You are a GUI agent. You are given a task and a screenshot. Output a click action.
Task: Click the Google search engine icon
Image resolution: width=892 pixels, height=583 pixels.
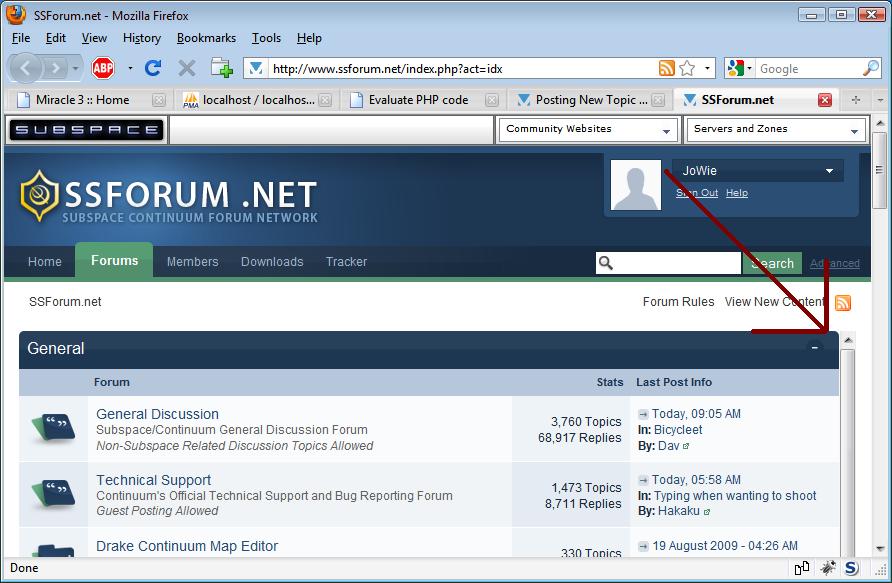[735, 68]
